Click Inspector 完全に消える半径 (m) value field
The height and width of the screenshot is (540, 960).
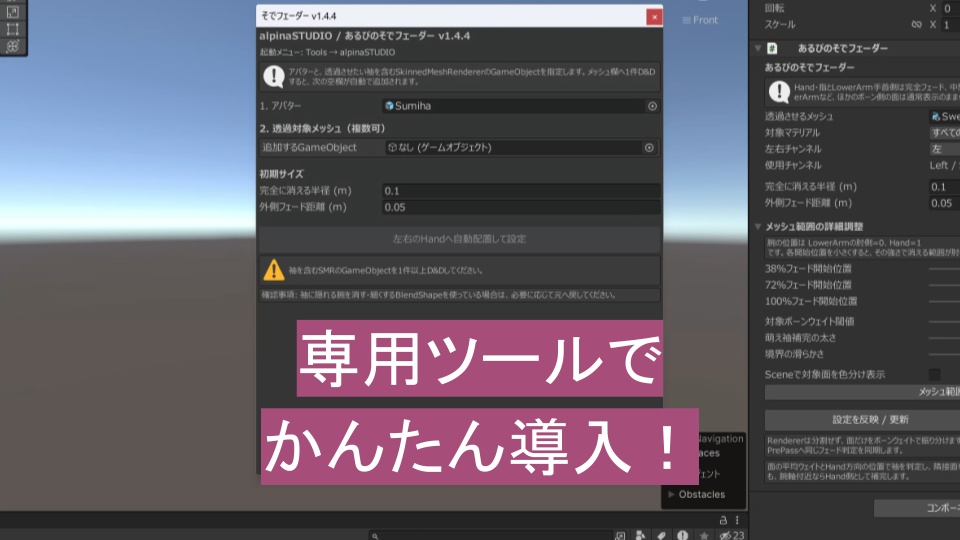pos(945,187)
